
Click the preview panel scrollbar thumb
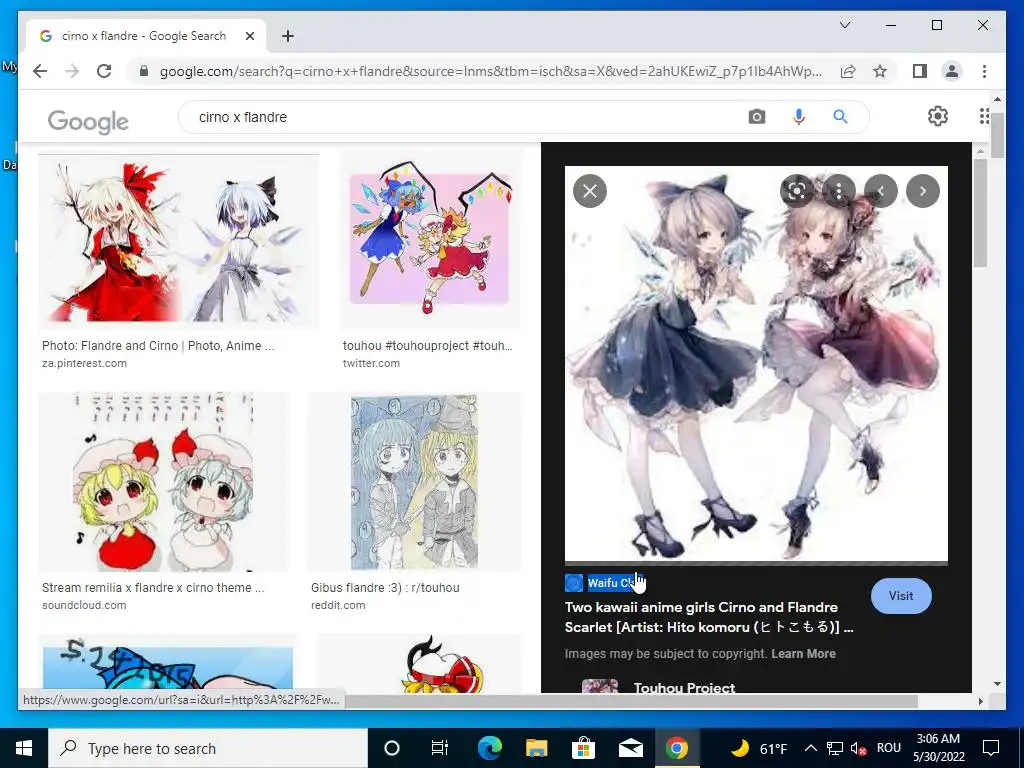pos(980,212)
